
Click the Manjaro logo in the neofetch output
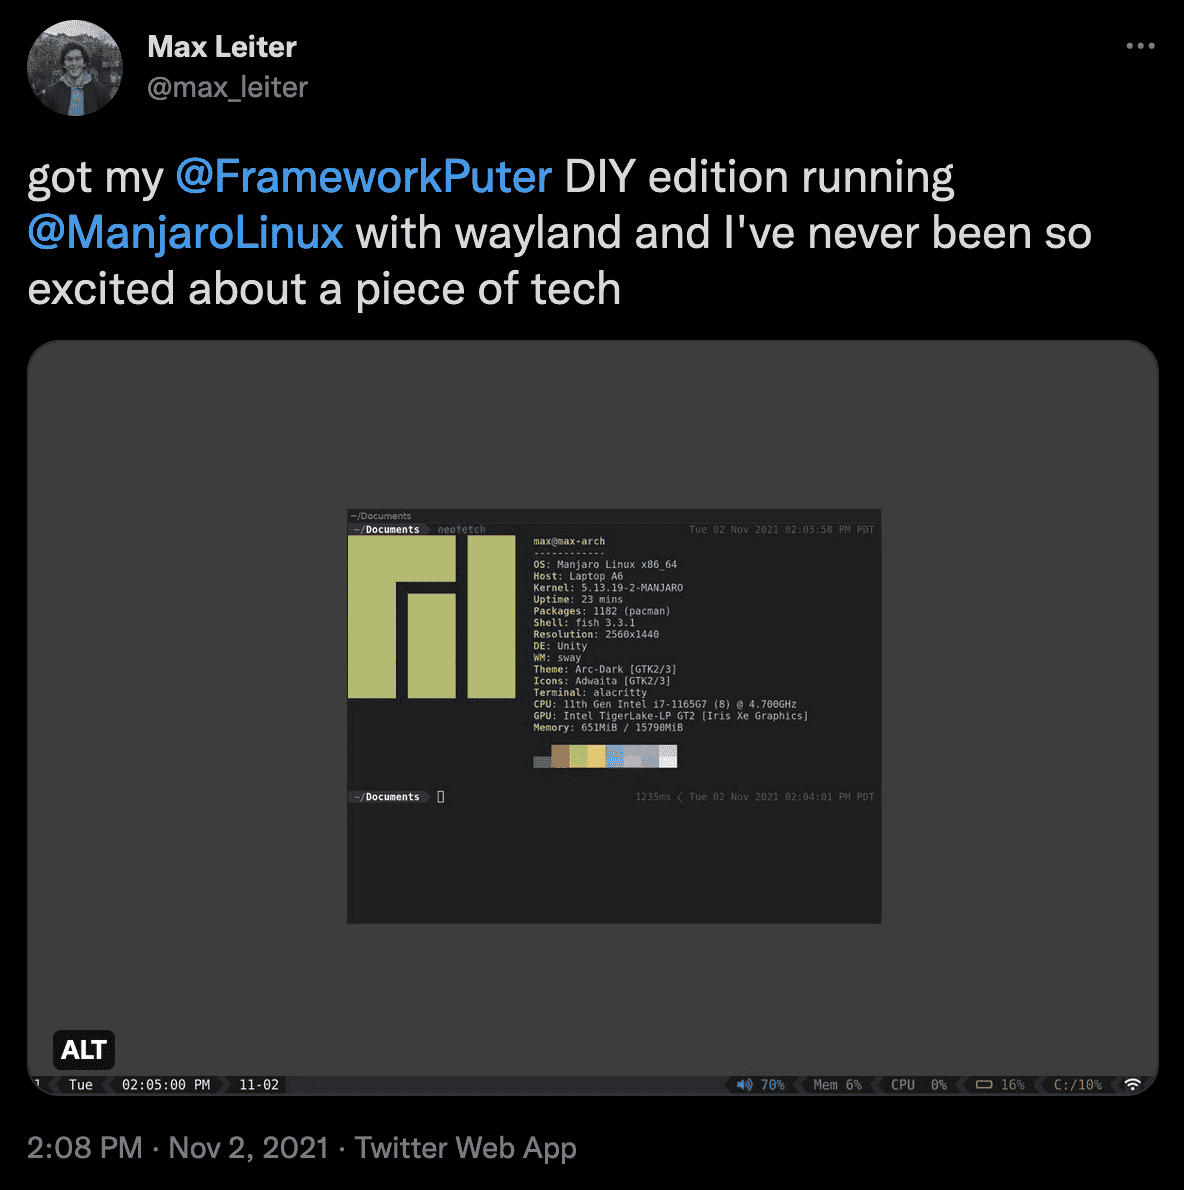[432, 615]
